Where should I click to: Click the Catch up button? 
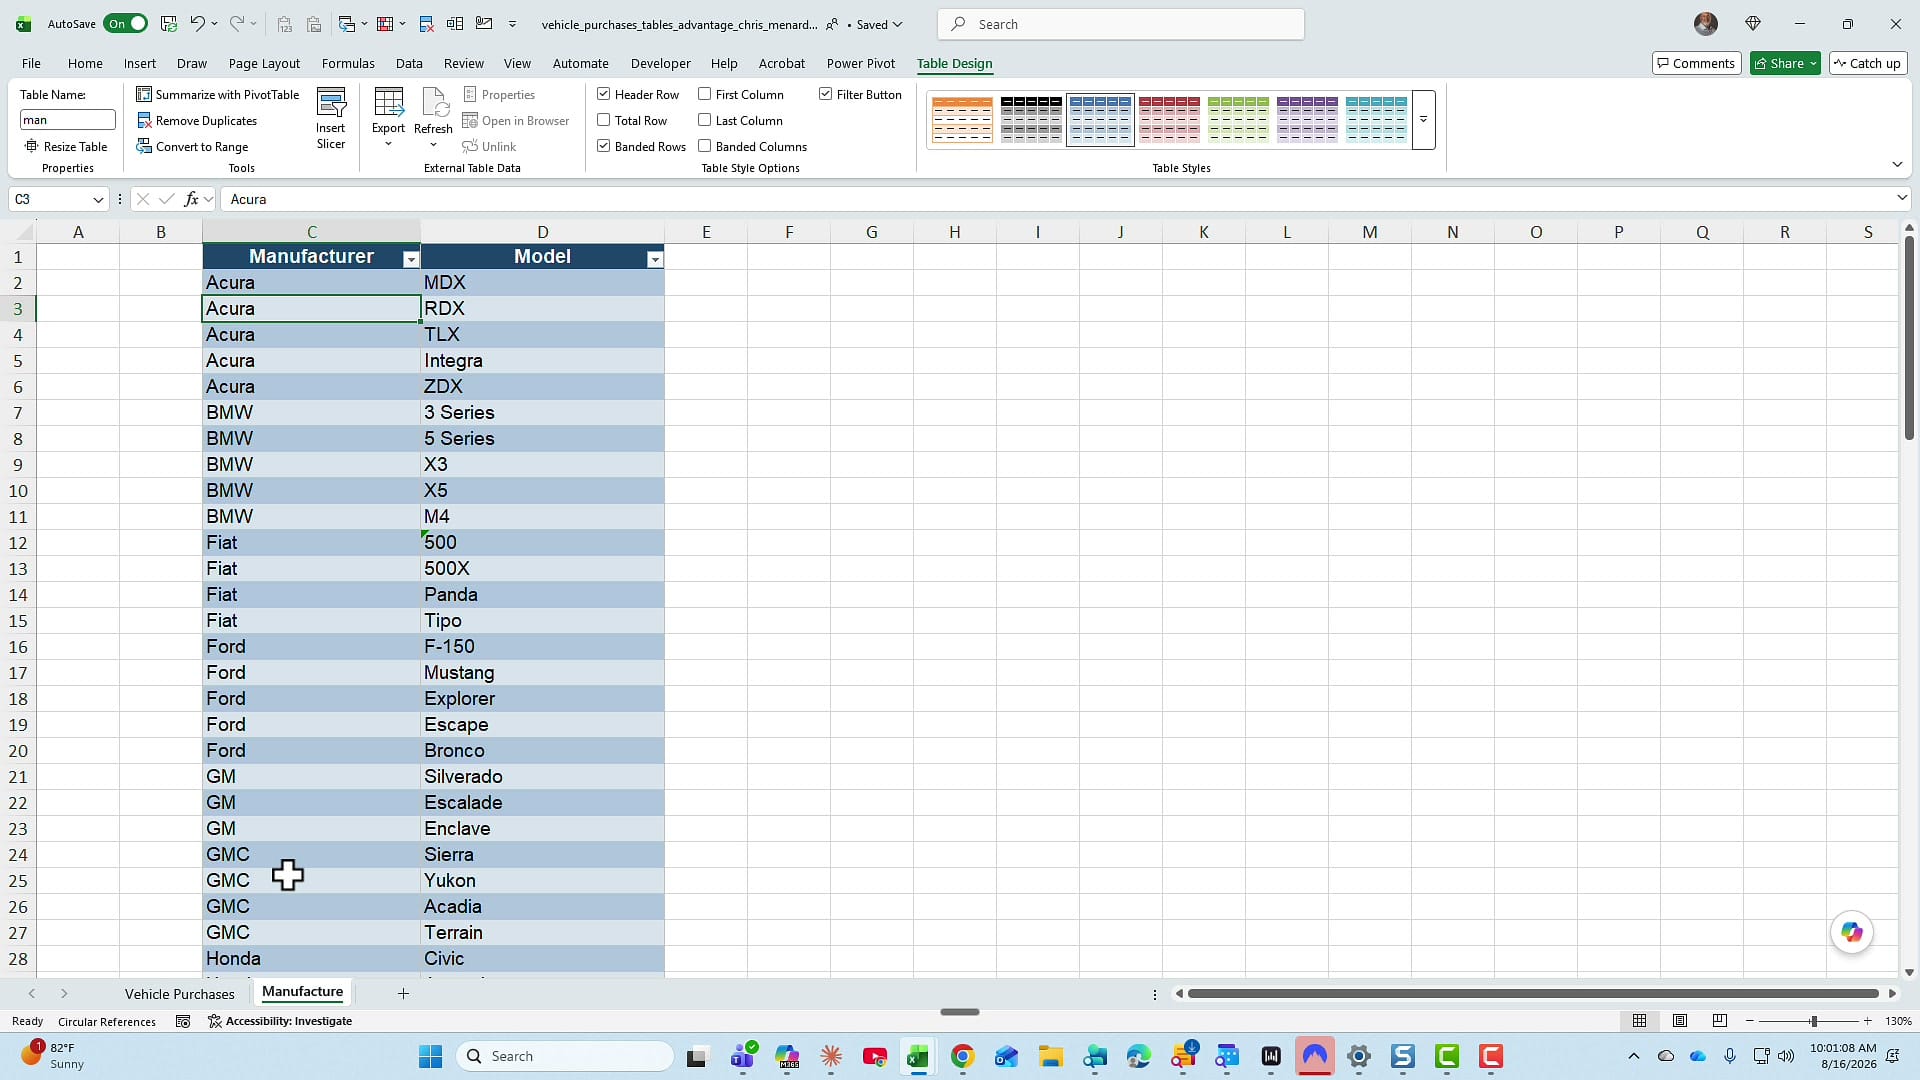(x=1867, y=63)
